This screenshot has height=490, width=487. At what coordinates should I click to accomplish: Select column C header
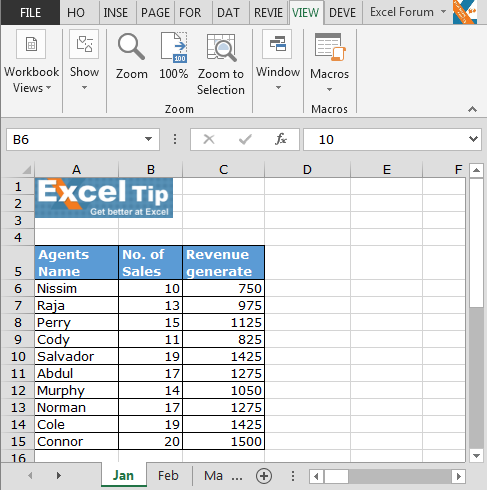tap(223, 170)
